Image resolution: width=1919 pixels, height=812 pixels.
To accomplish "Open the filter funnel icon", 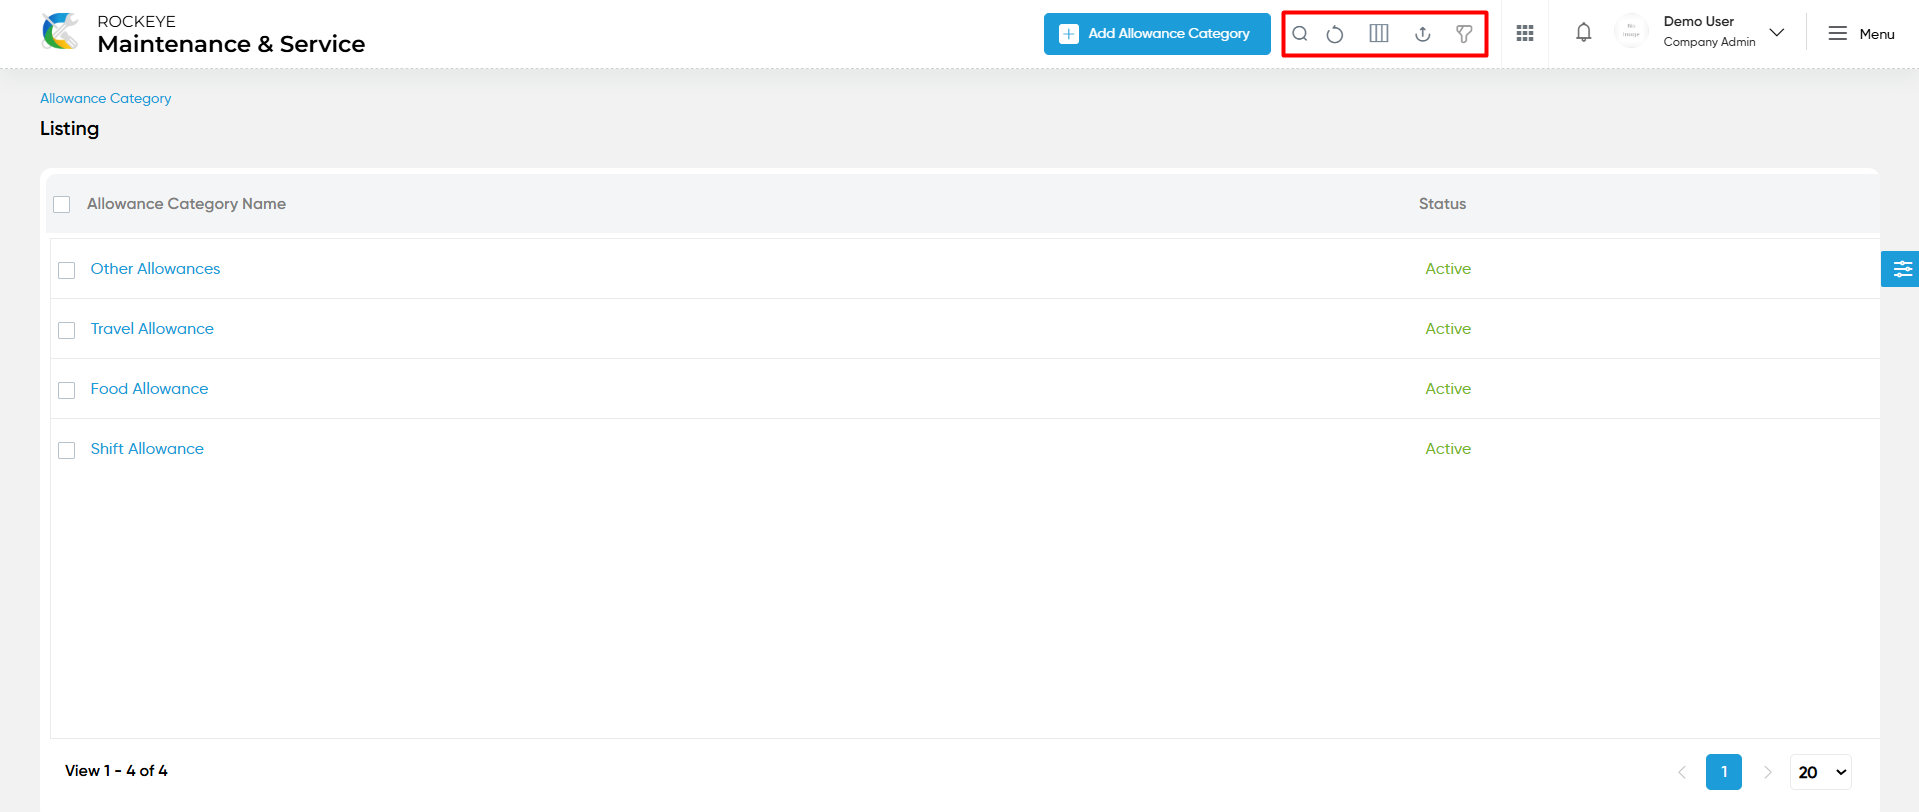I will point(1464,34).
